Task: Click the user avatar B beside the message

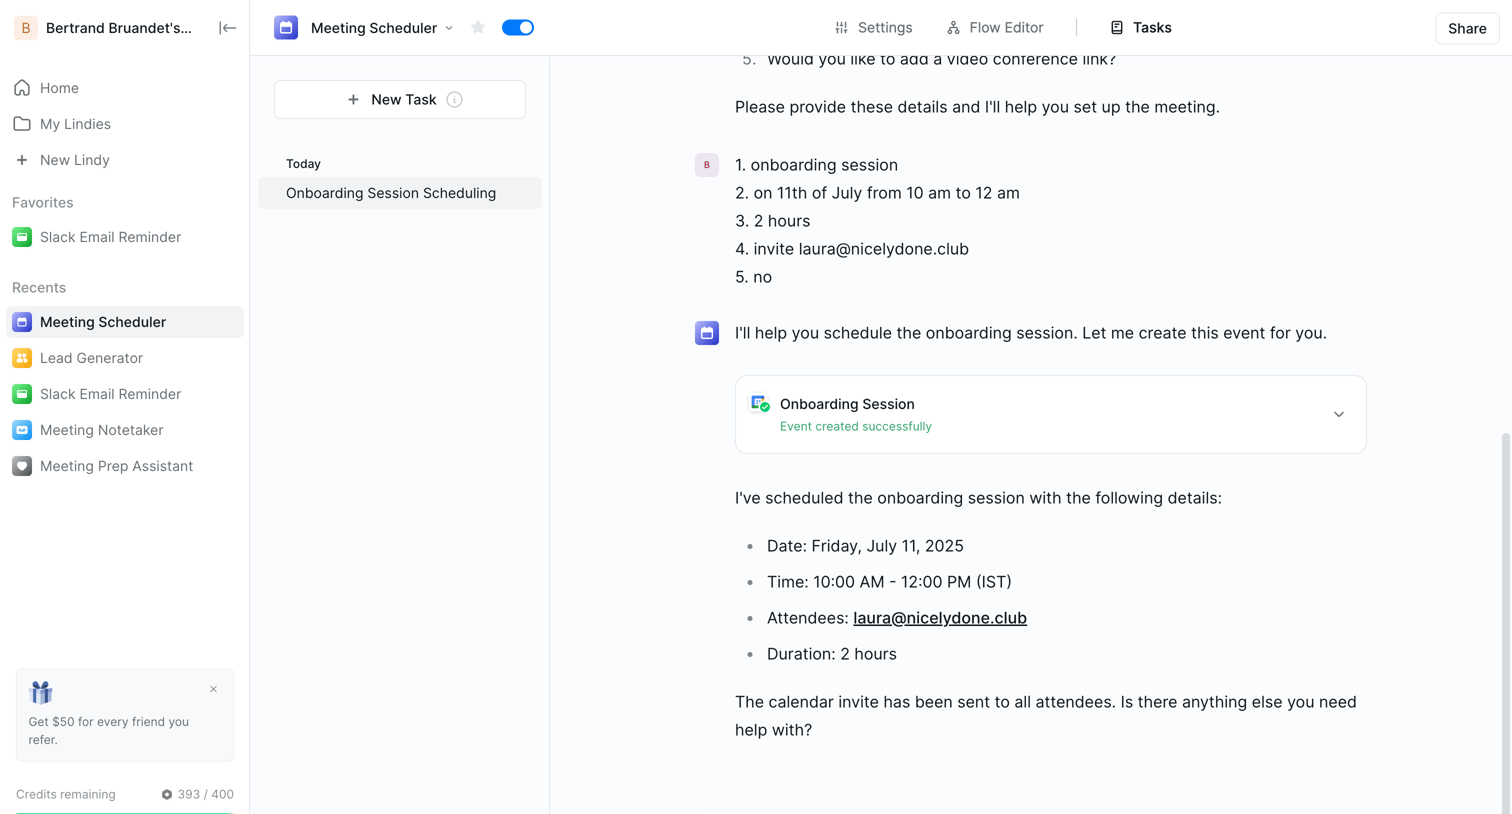Action: (707, 165)
